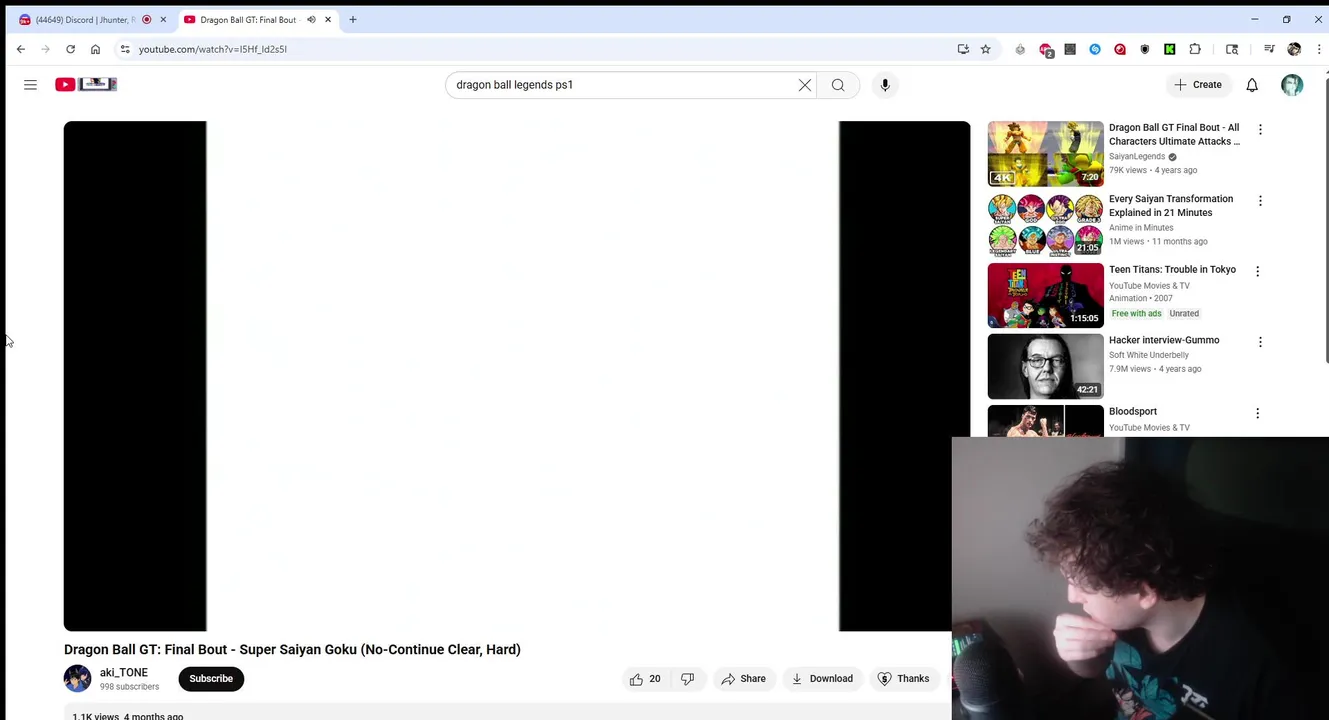The image size is (1329, 720).
Task: Start voice search with microphone icon
Action: pos(885,85)
